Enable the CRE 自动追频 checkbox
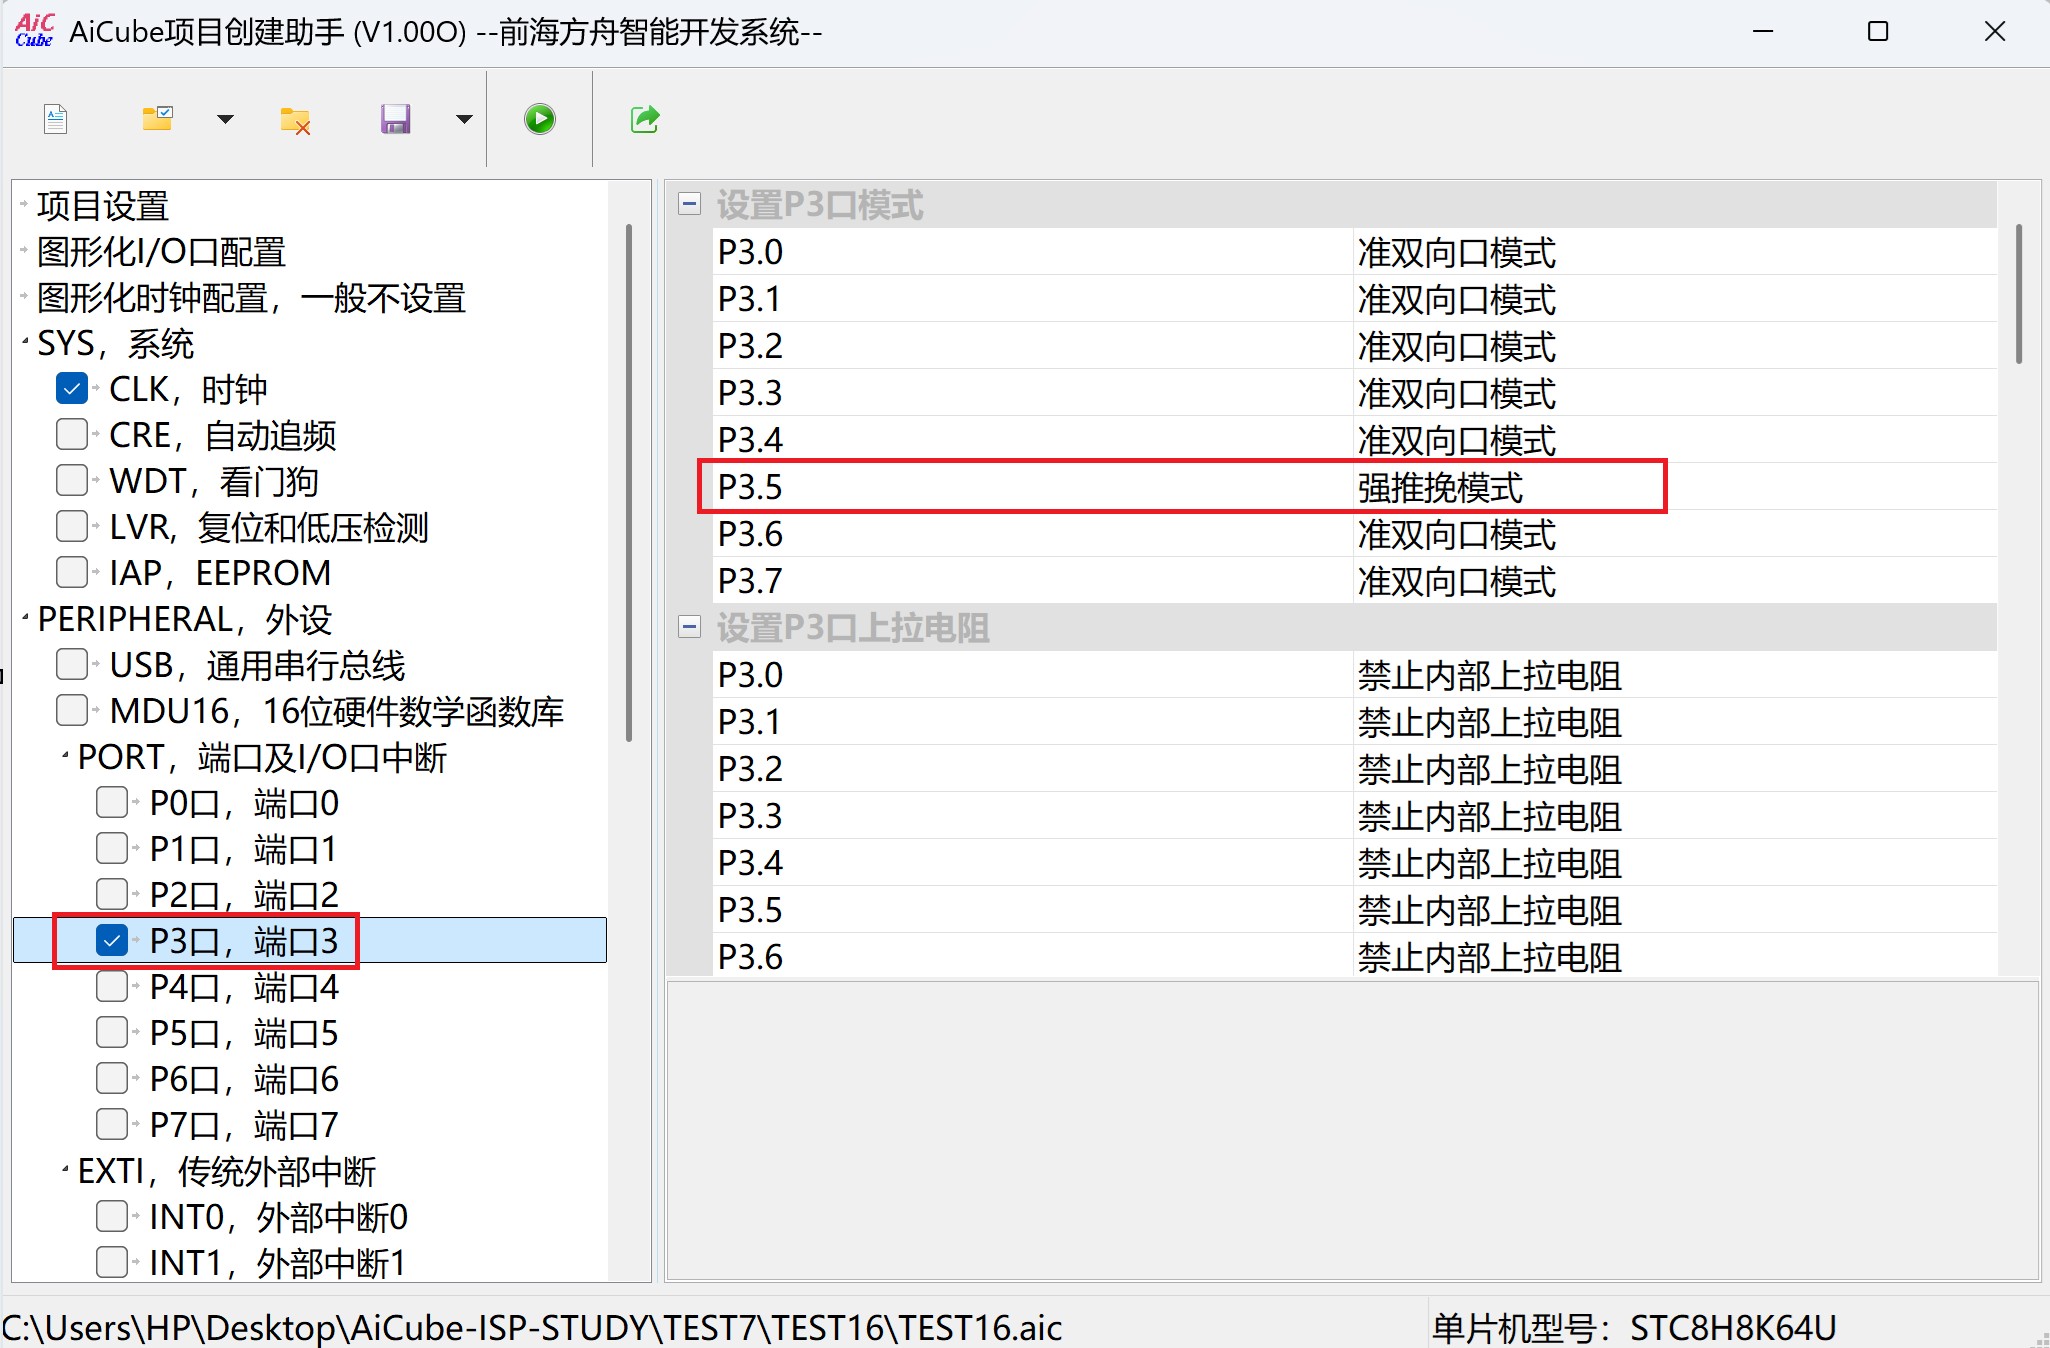Screen dimensions: 2050x1348 tap(72, 434)
